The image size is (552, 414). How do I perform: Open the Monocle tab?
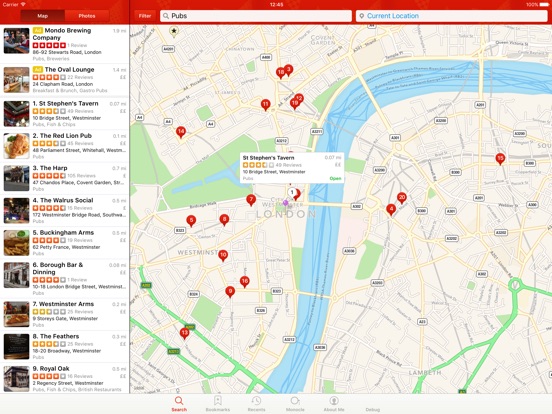[x=295, y=403]
